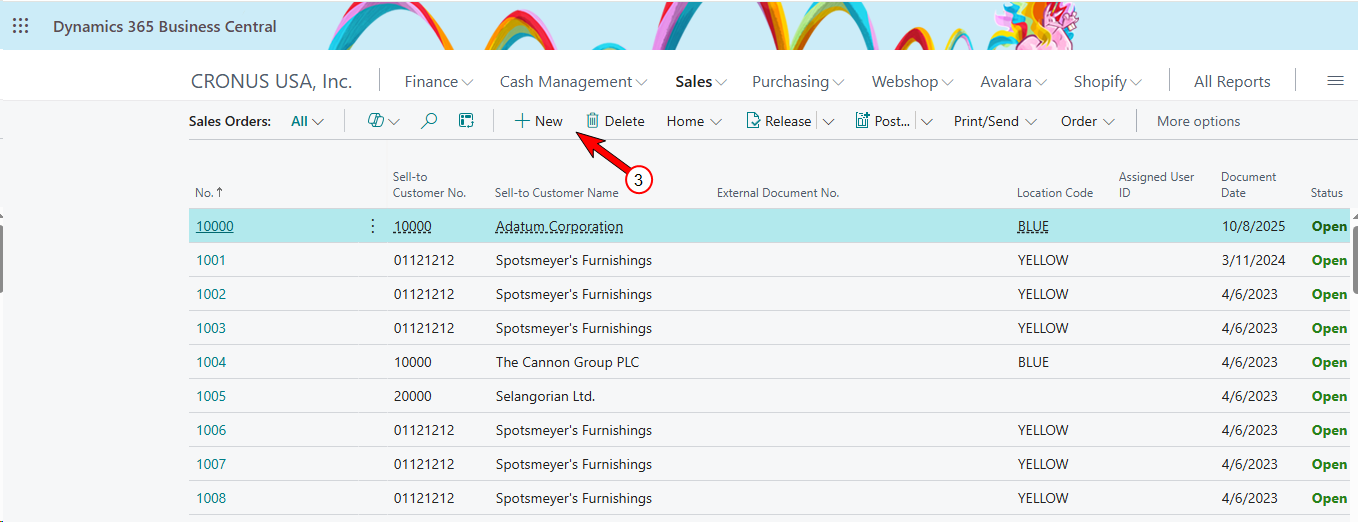Click the Document Date column header

(1248, 185)
